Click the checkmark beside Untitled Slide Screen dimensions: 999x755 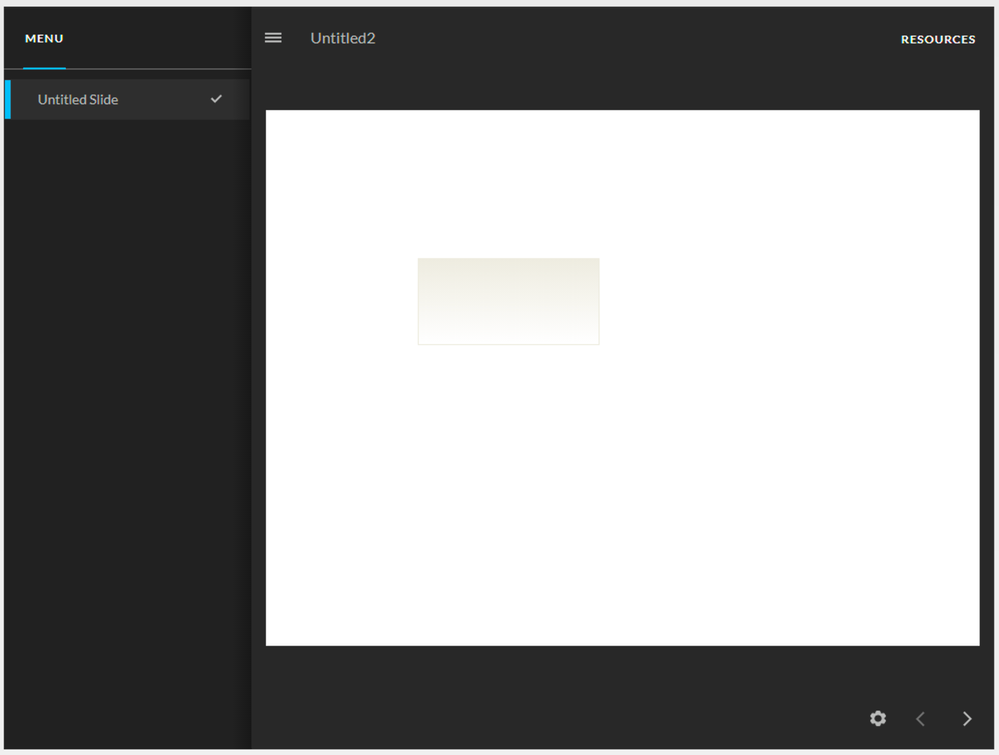coord(217,99)
